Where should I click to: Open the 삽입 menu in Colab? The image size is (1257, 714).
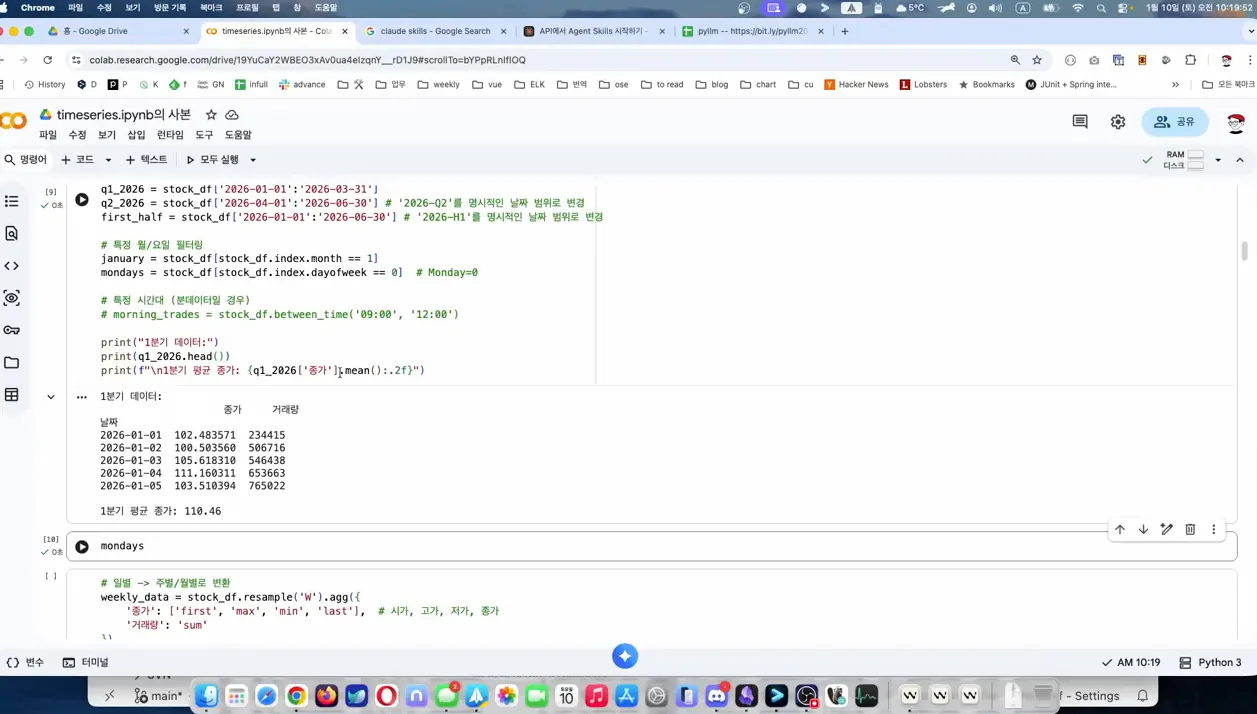(136, 135)
